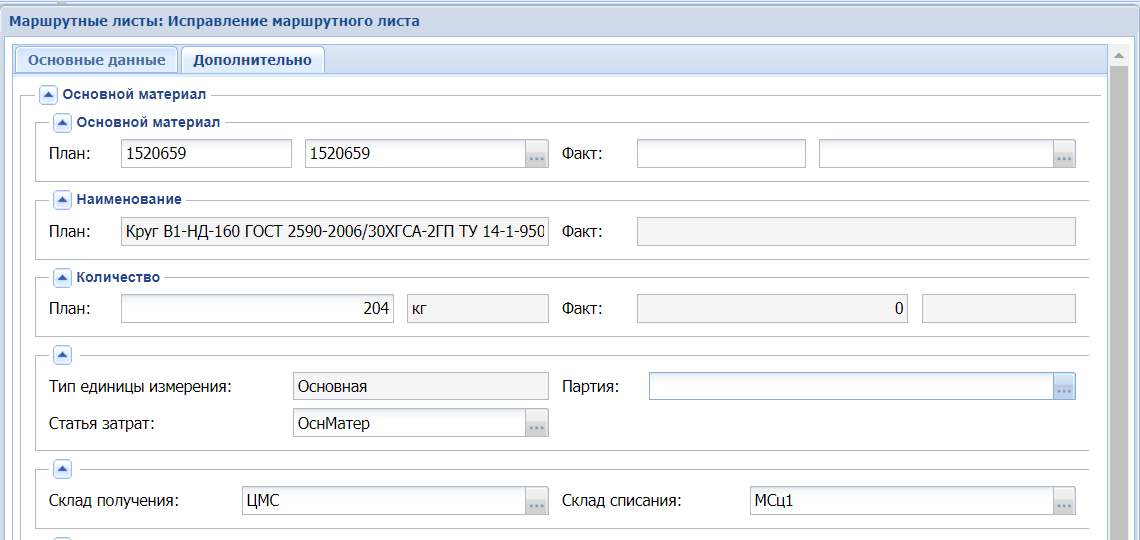The height and width of the screenshot is (540, 1140).
Task: Click the plan quantity field showing 204
Action: pos(257,309)
